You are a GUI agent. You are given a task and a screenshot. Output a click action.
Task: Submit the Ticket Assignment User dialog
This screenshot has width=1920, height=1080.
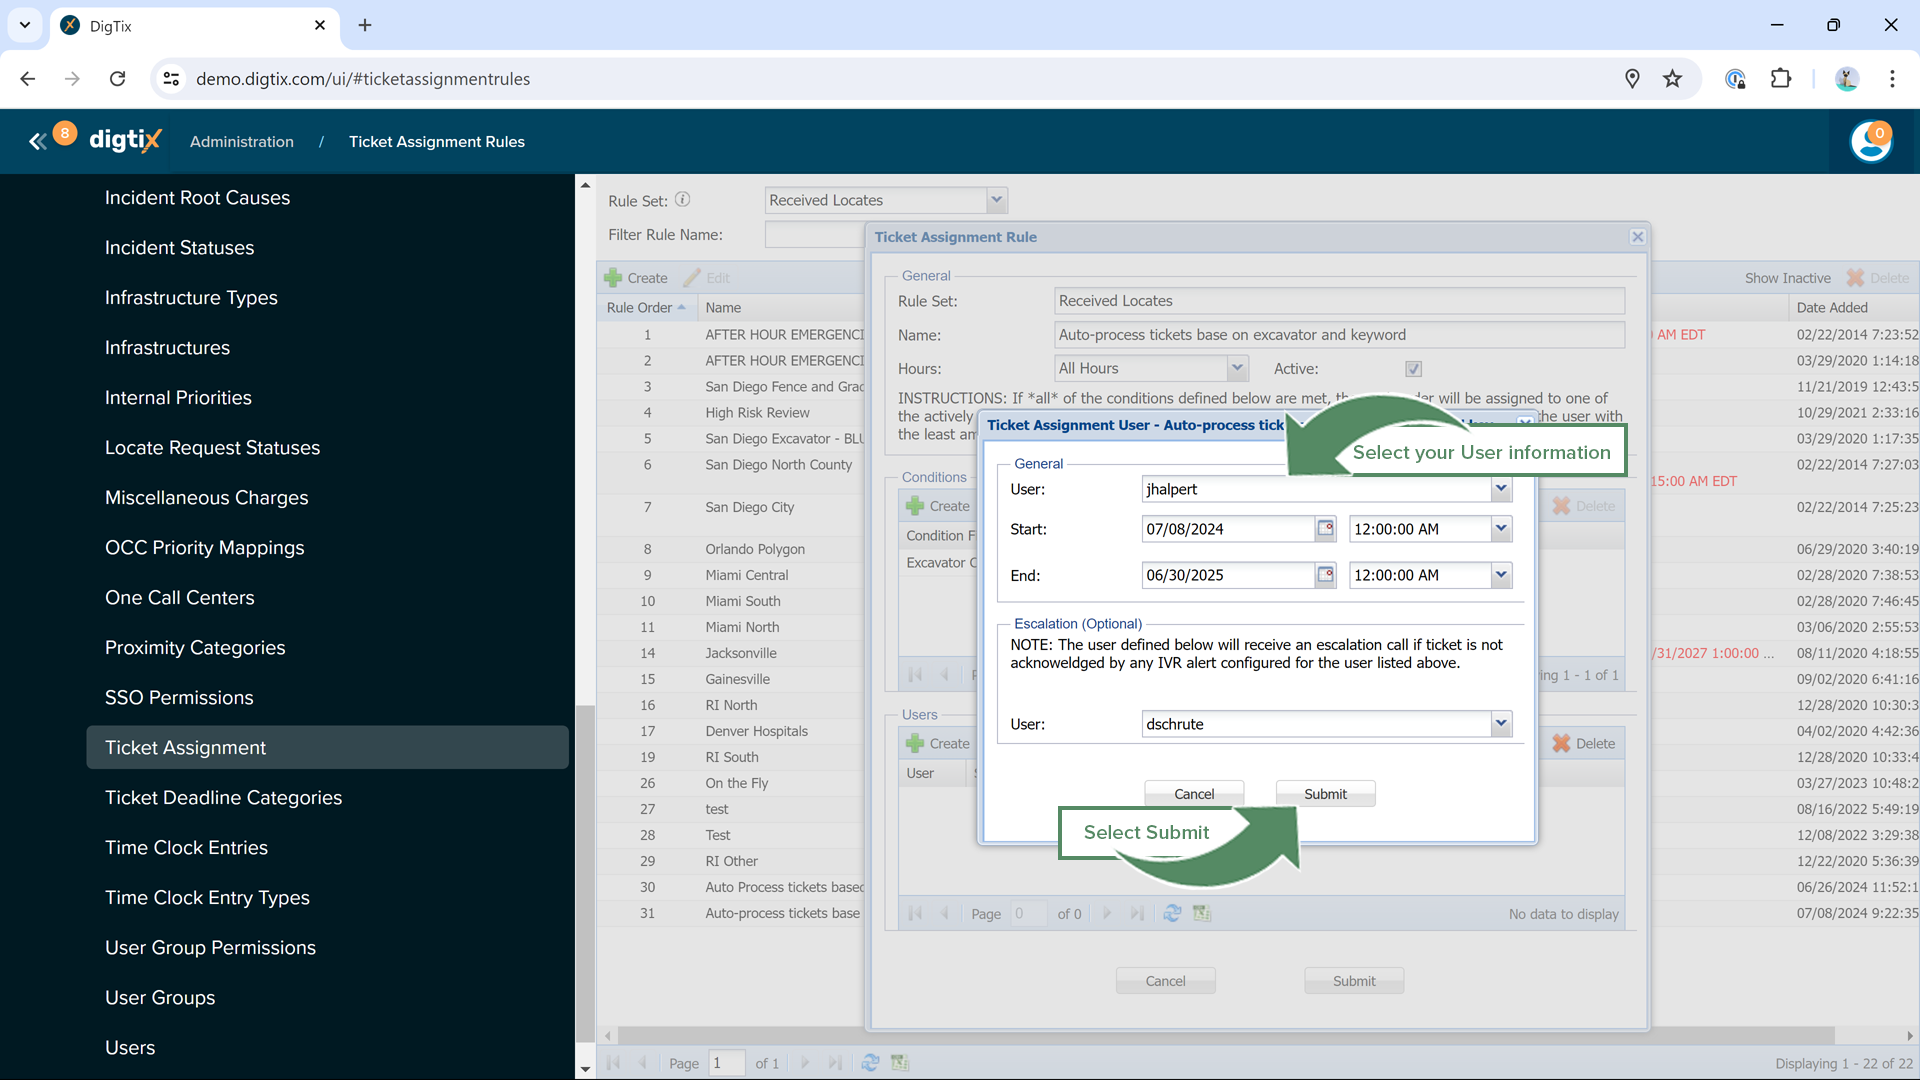pyautogui.click(x=1325, y=794)
